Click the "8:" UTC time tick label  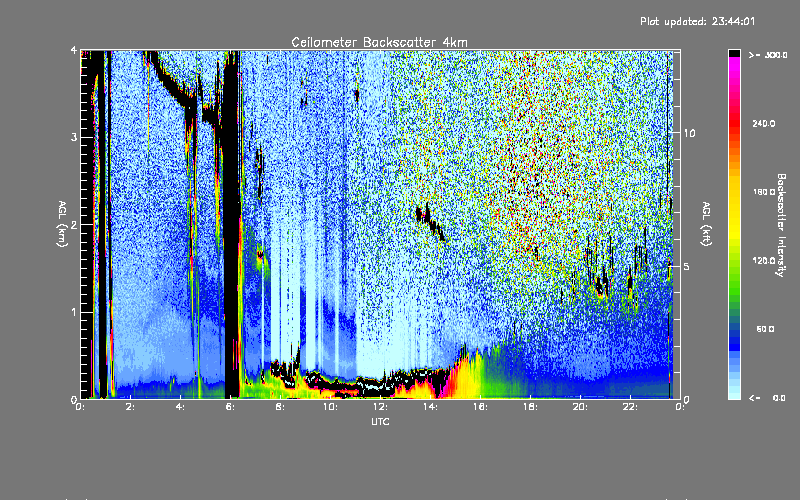(280, 407)
